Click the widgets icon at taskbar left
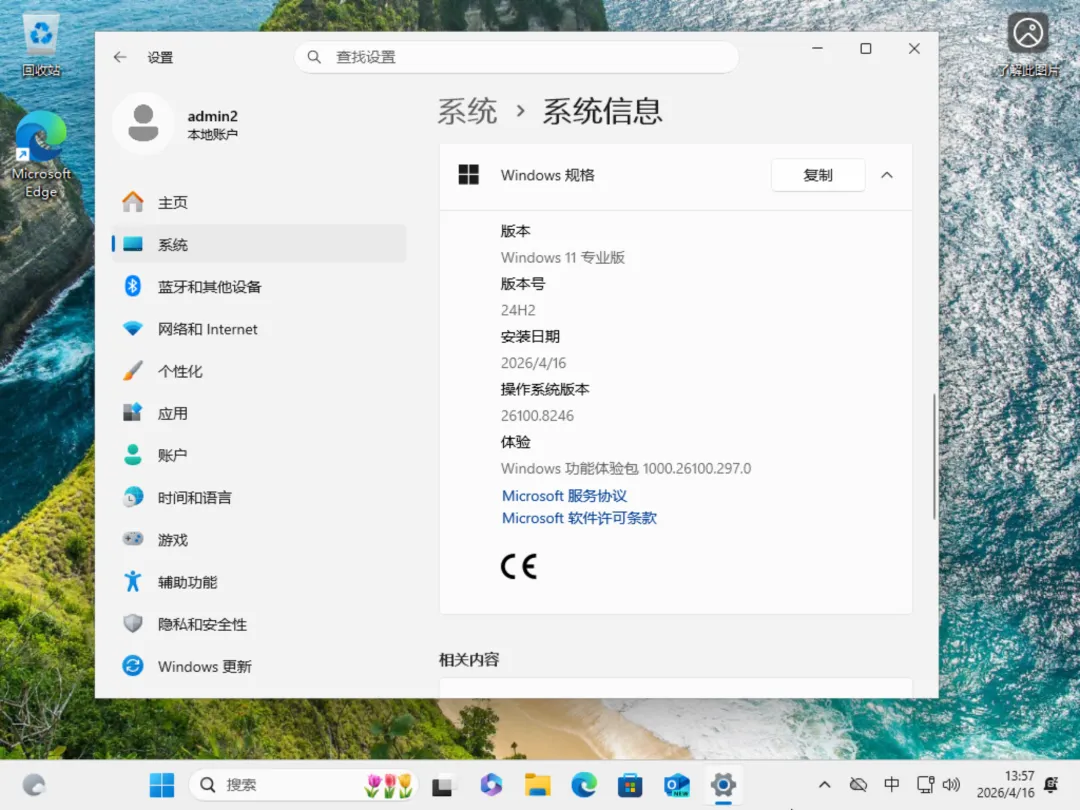This screenshot has width=1080, height=810. 34,785
